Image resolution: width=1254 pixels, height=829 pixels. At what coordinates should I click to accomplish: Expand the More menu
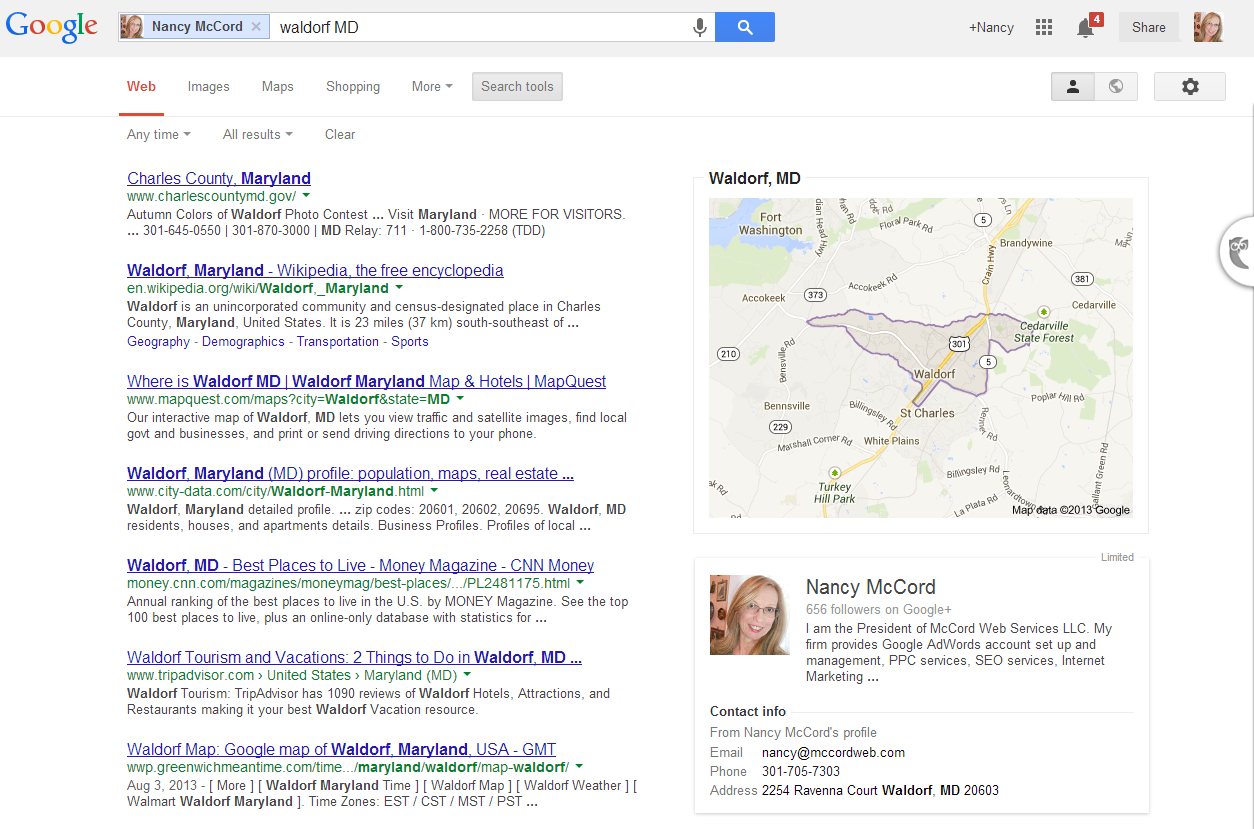click(432, 86)
